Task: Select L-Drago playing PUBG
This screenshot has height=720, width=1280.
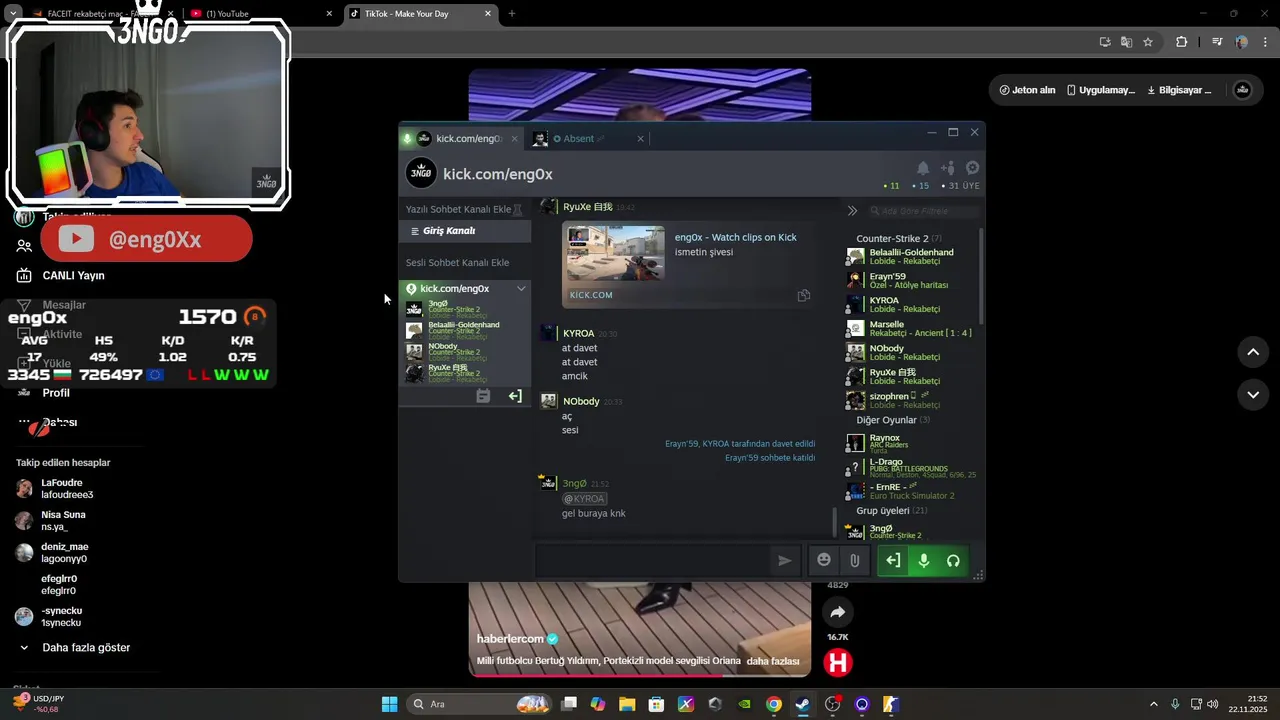Action: click(x=911, y=467)
